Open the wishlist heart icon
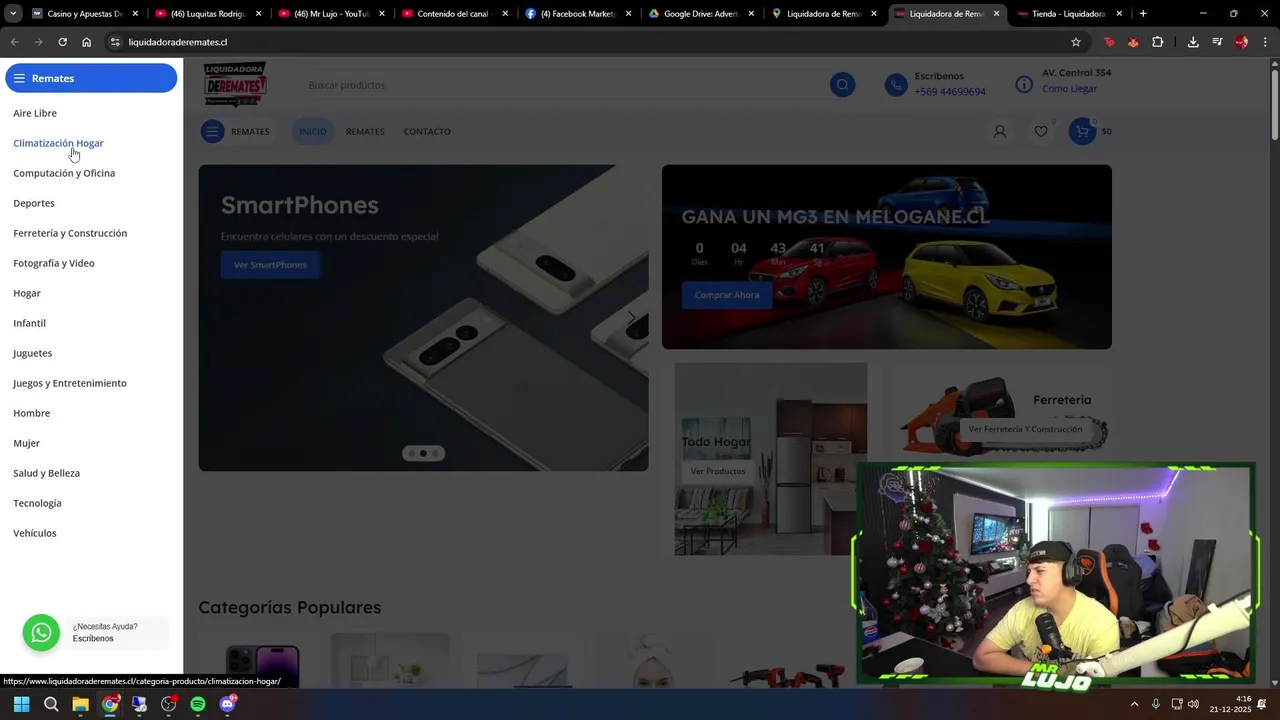1280x720 pixels. tap(1041, 131)
